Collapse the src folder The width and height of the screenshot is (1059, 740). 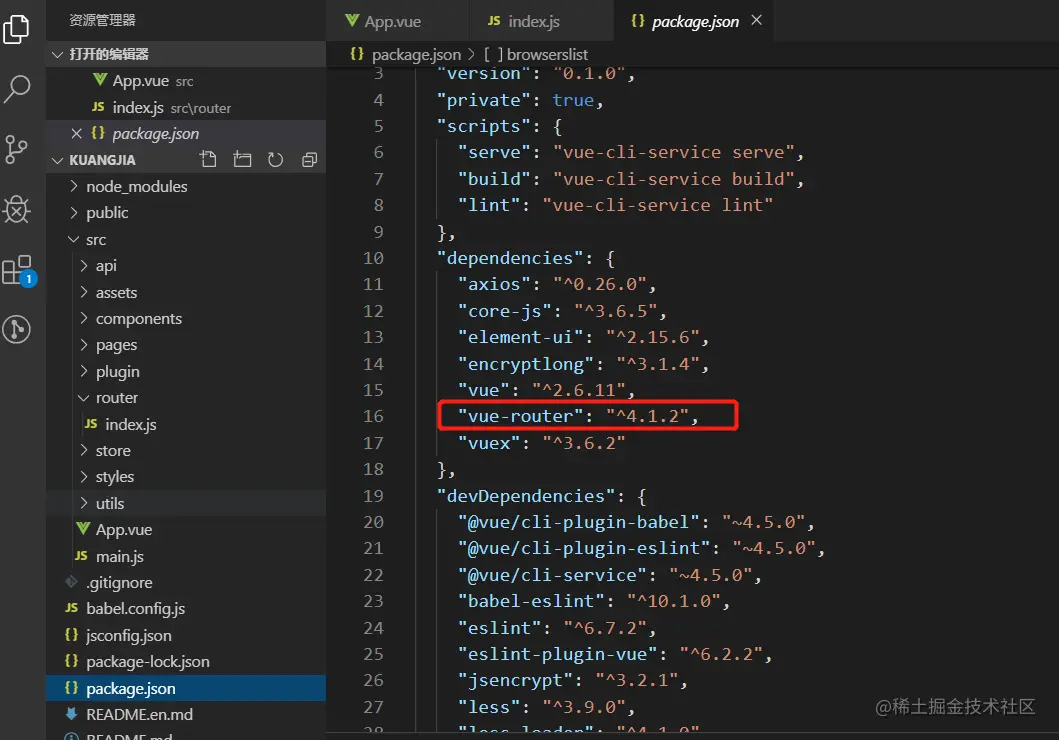coord(74,239)
